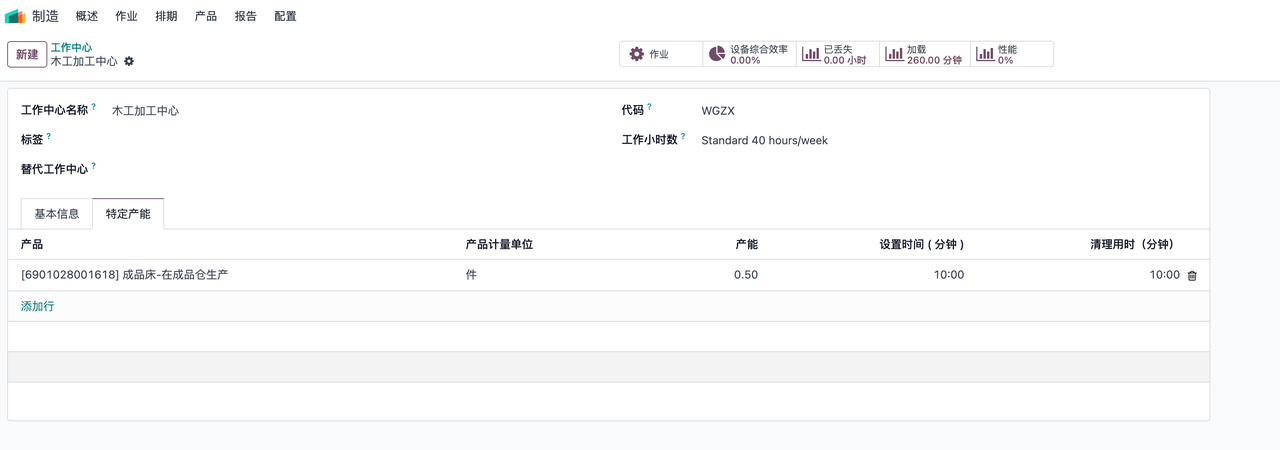Show help tooltip for 替代工作中心
This screenshot has height=450, width=1280.
[x=94, y=166]
